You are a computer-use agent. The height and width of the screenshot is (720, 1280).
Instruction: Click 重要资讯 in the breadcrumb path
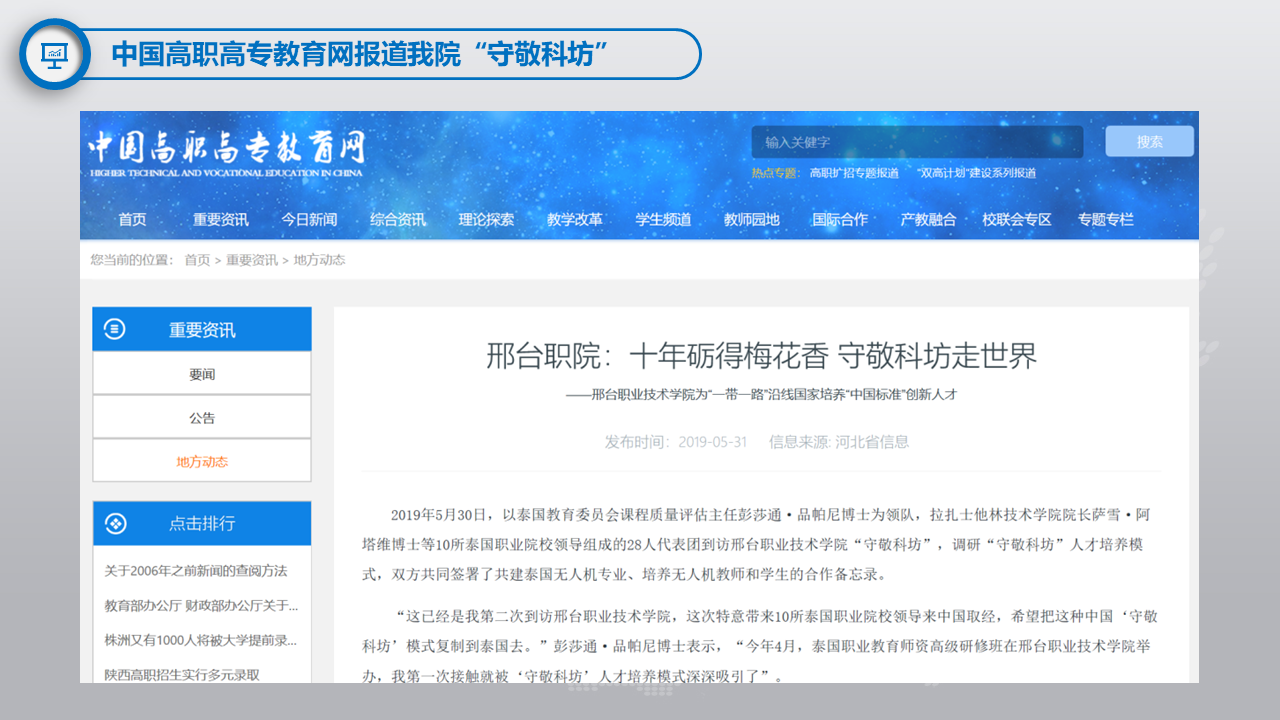tap(251, 260)
